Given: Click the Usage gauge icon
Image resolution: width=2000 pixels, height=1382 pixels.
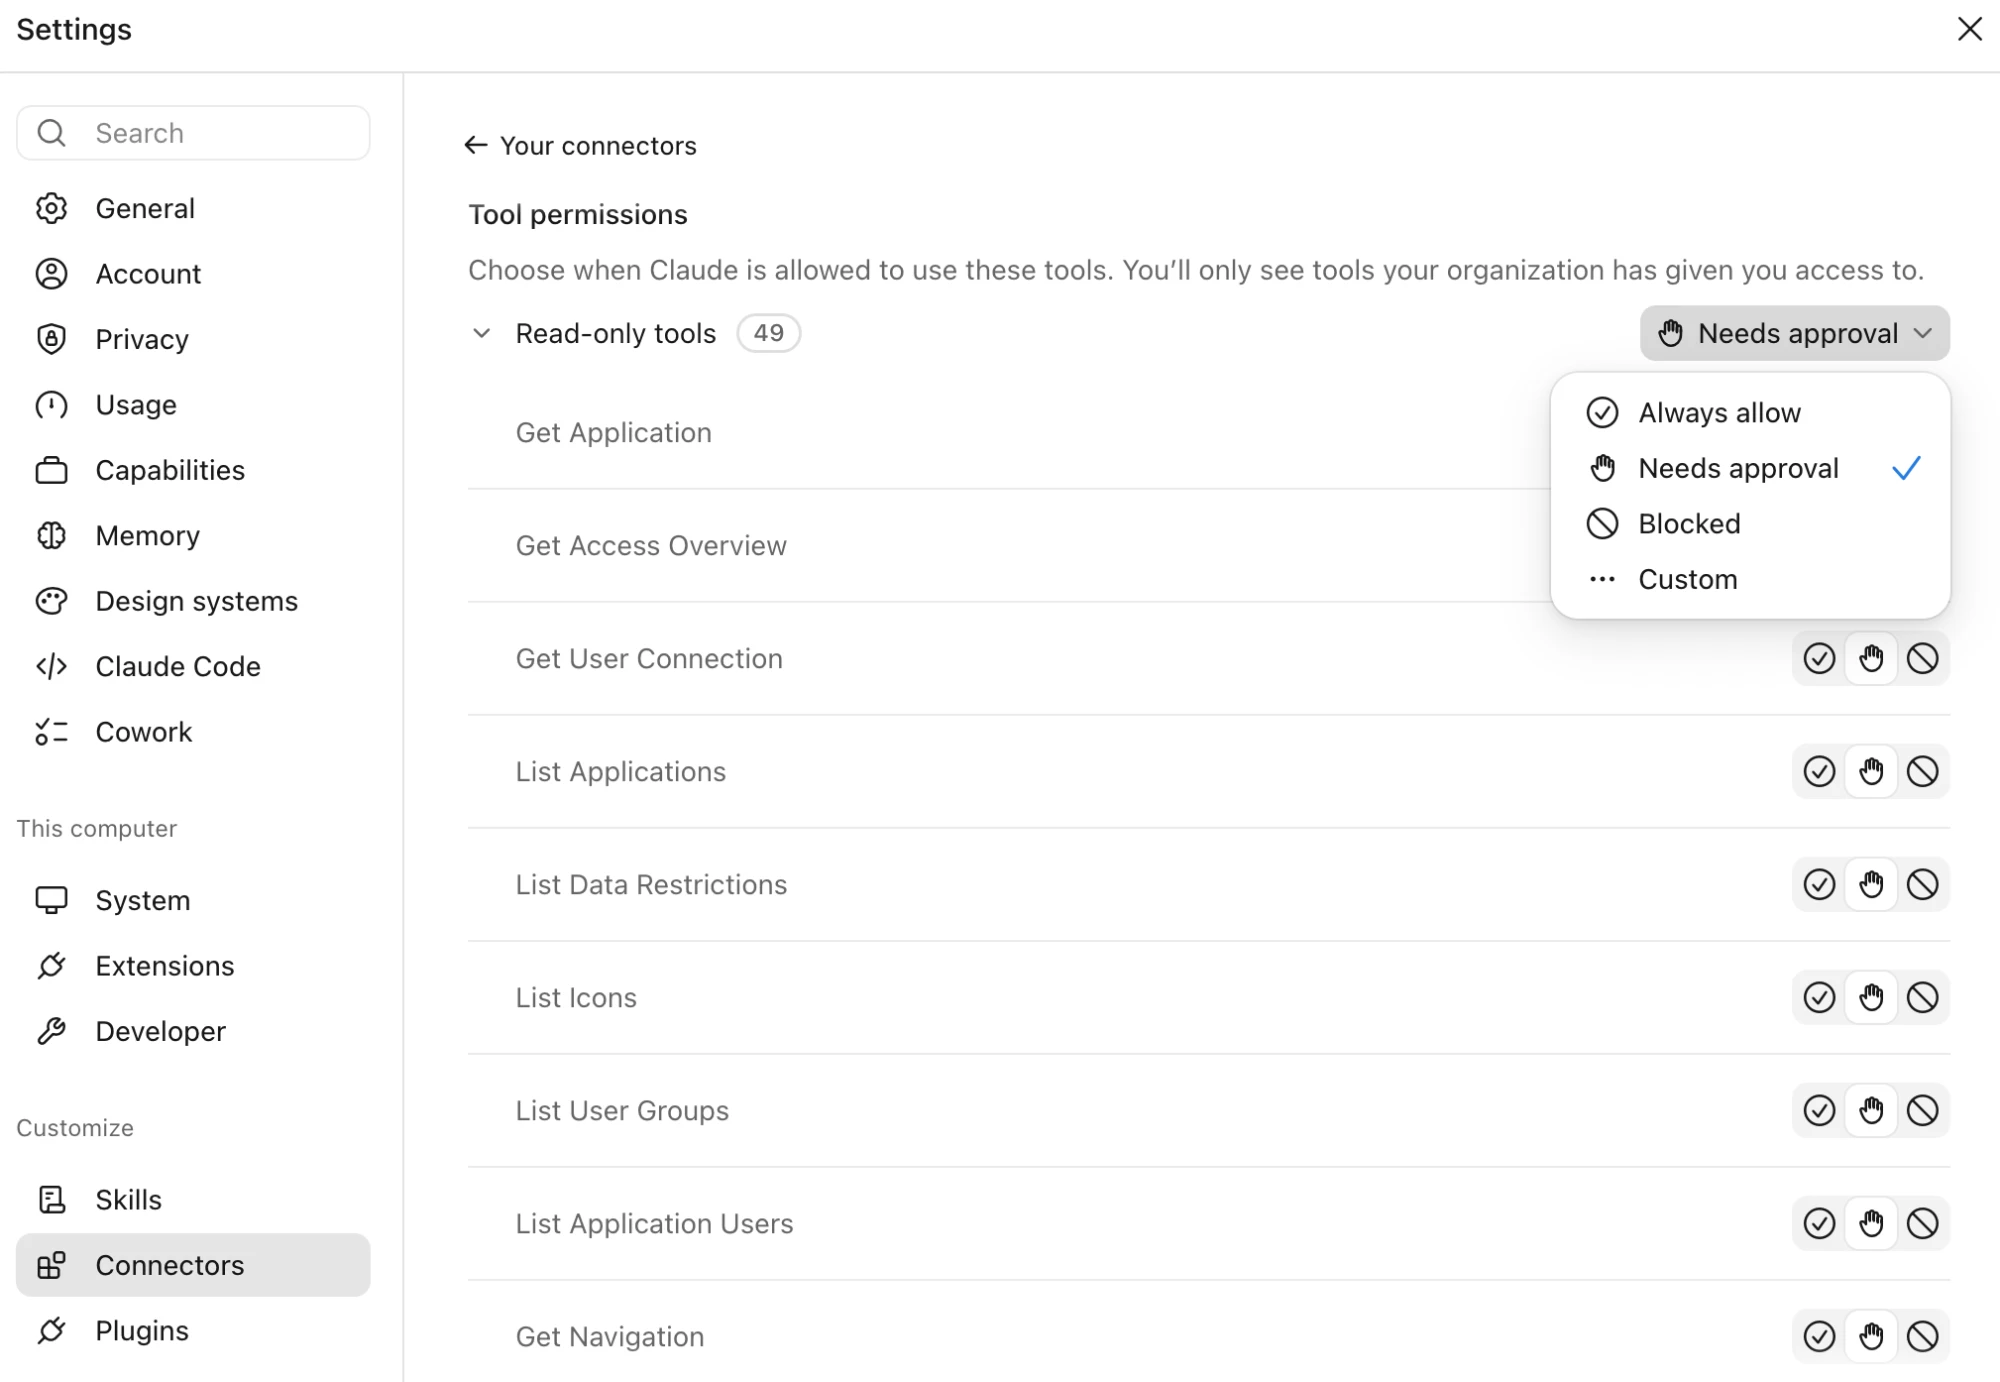Looking at the screenshot, I should point(51,405).
